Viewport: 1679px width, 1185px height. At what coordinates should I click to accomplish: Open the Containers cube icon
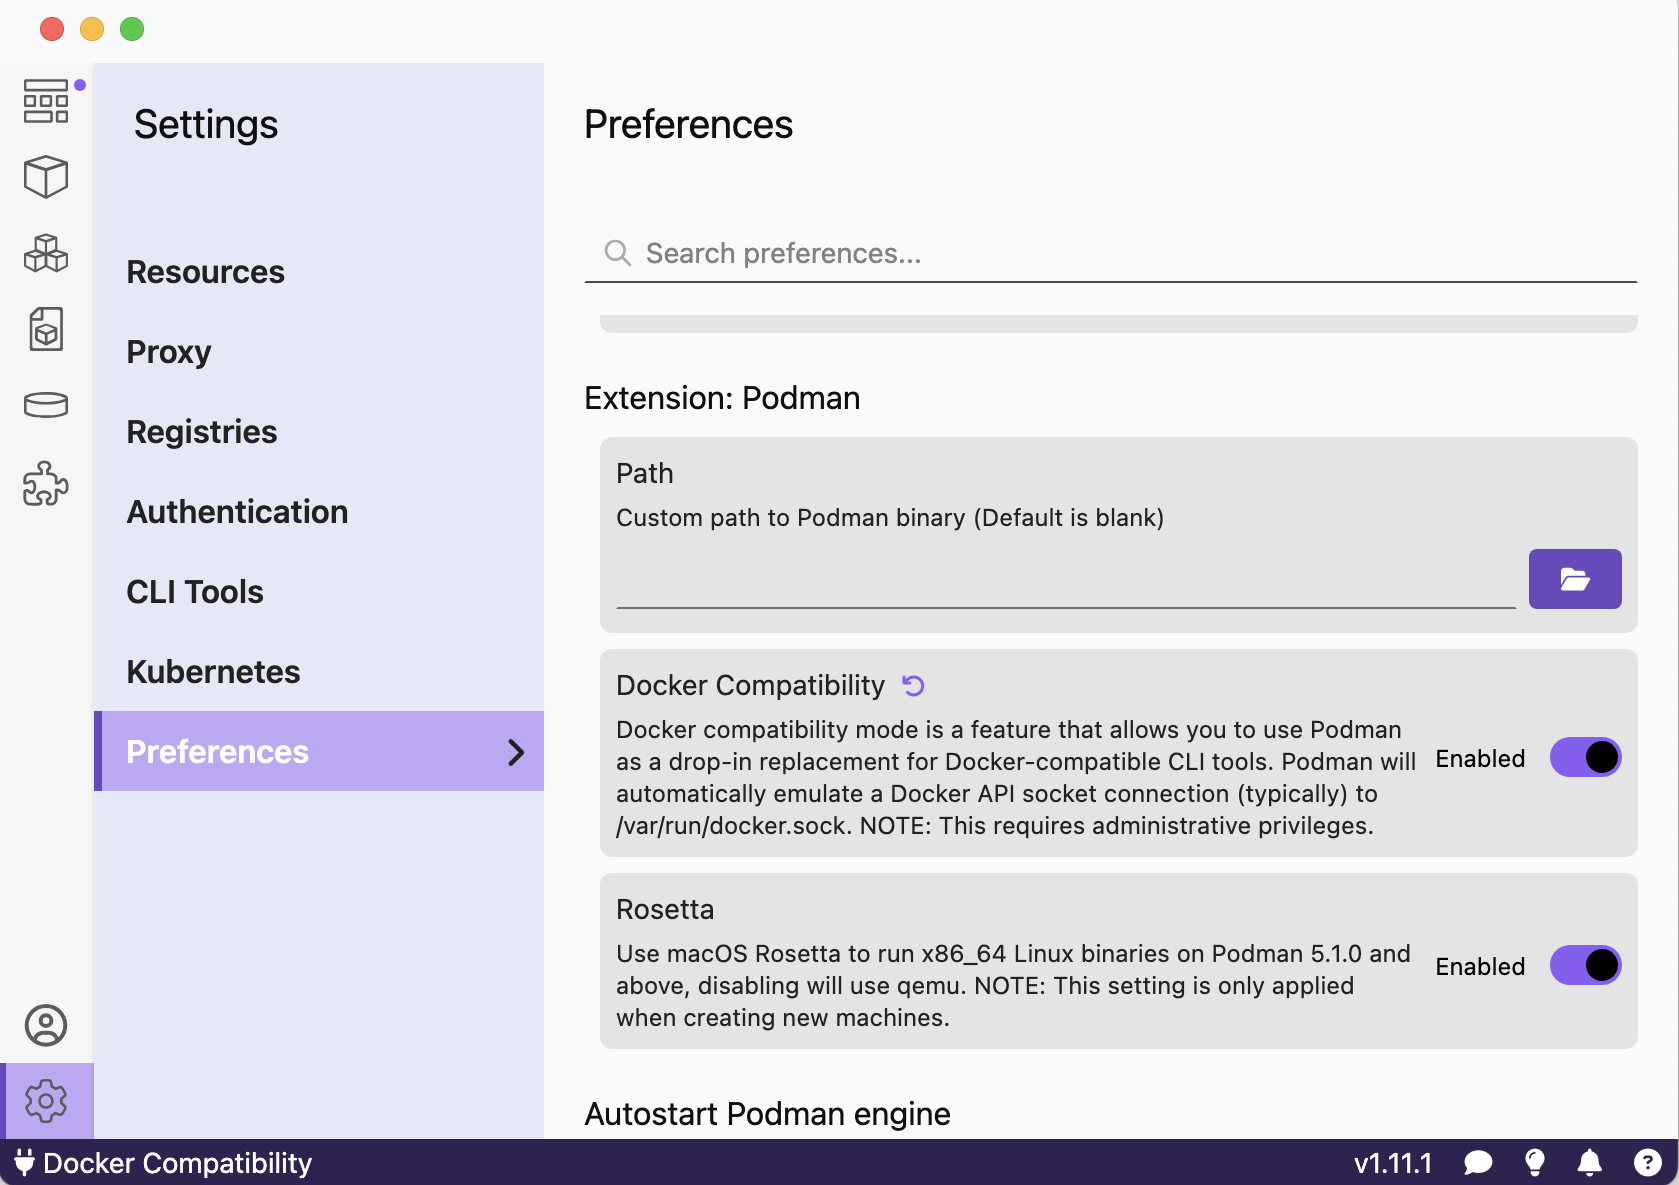click(46, 177)
